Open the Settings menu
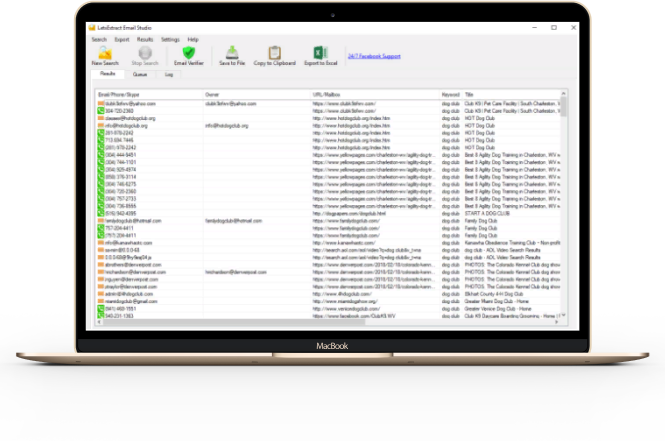 tap(170, 39)
